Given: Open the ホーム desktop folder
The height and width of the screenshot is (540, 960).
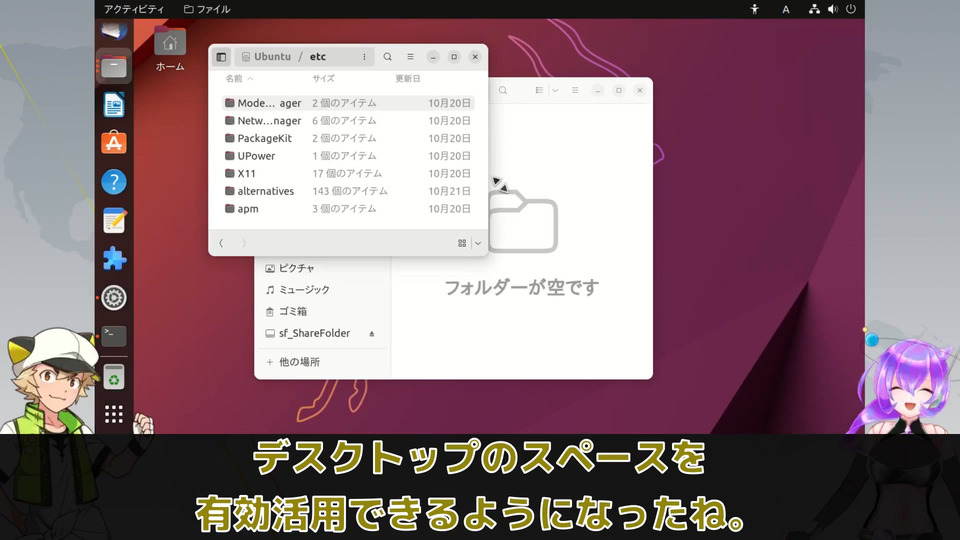Looking at the screenshot, I should coord(170,50).
